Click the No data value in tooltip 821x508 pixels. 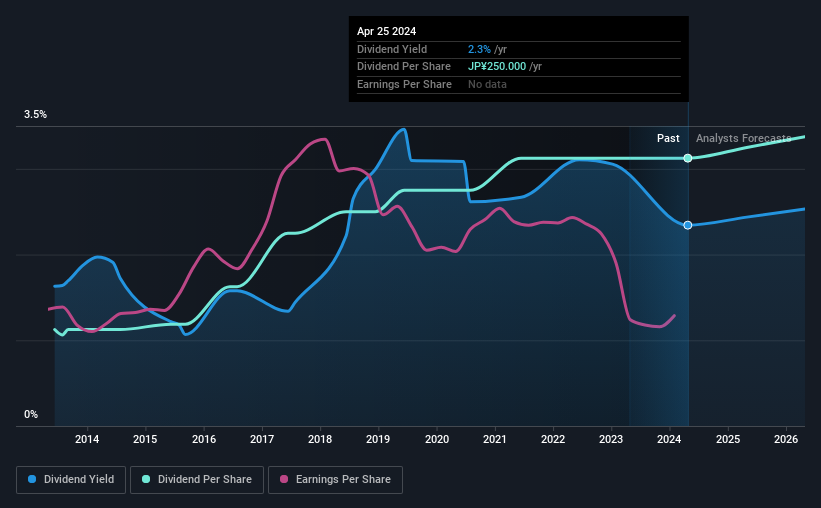pos(487,84)
